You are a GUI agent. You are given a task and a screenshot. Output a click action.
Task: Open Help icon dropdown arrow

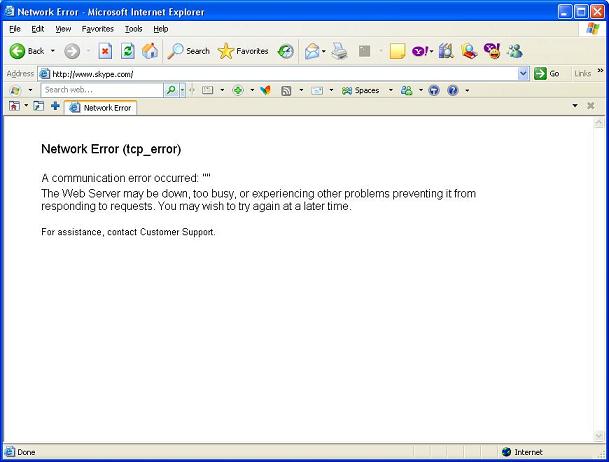(x=467, y=90)
